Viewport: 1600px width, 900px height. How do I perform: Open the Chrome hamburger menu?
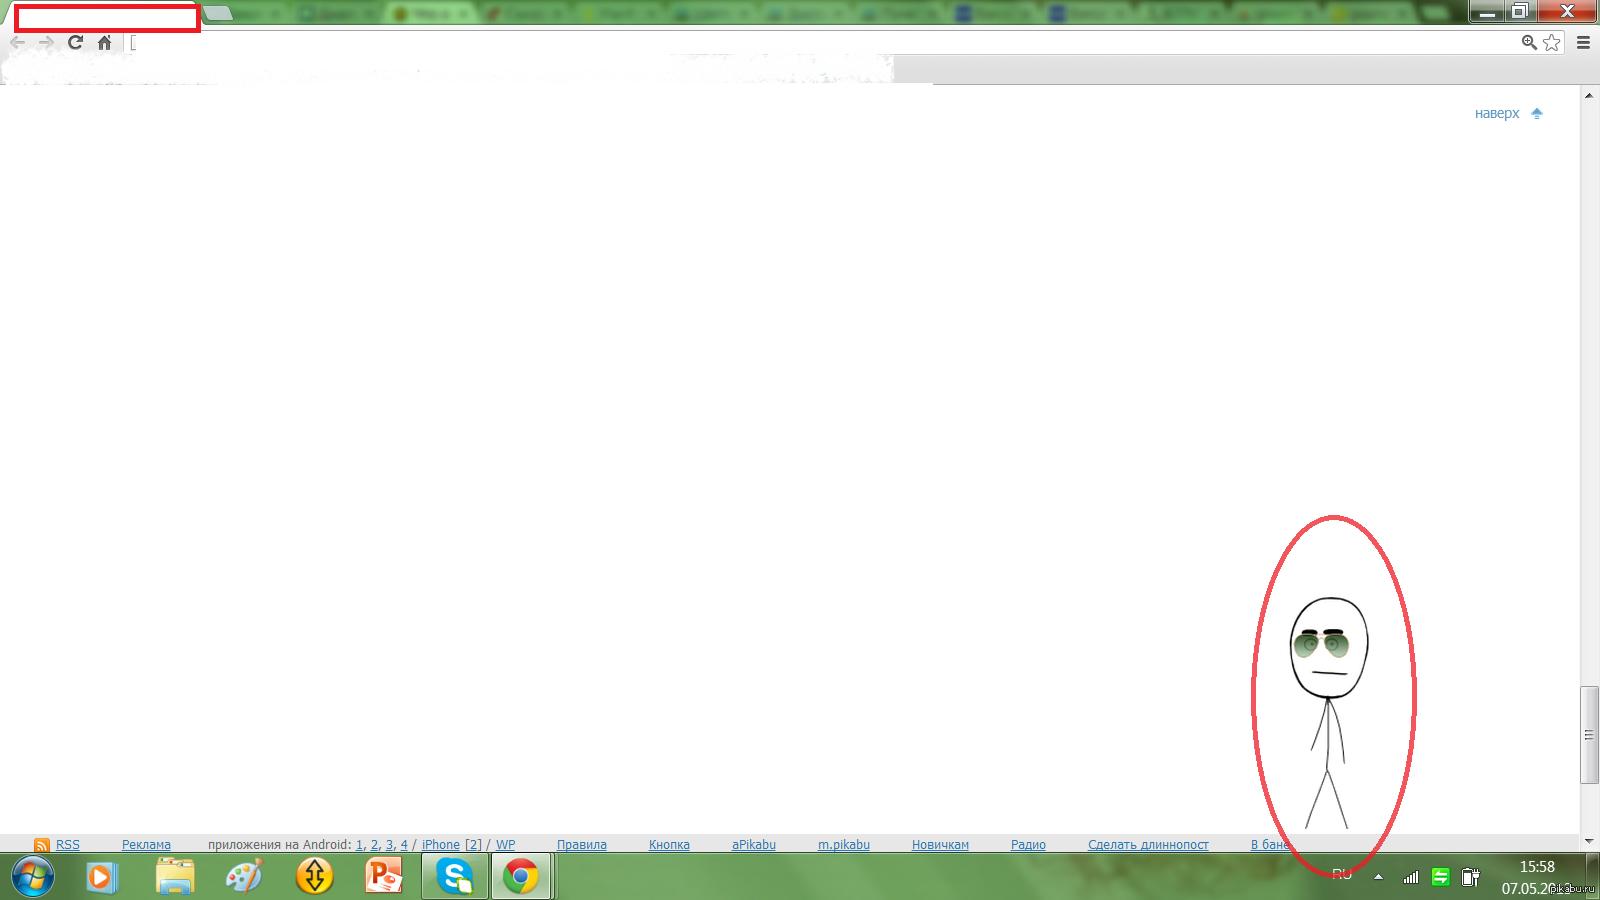click(1583, 42)
